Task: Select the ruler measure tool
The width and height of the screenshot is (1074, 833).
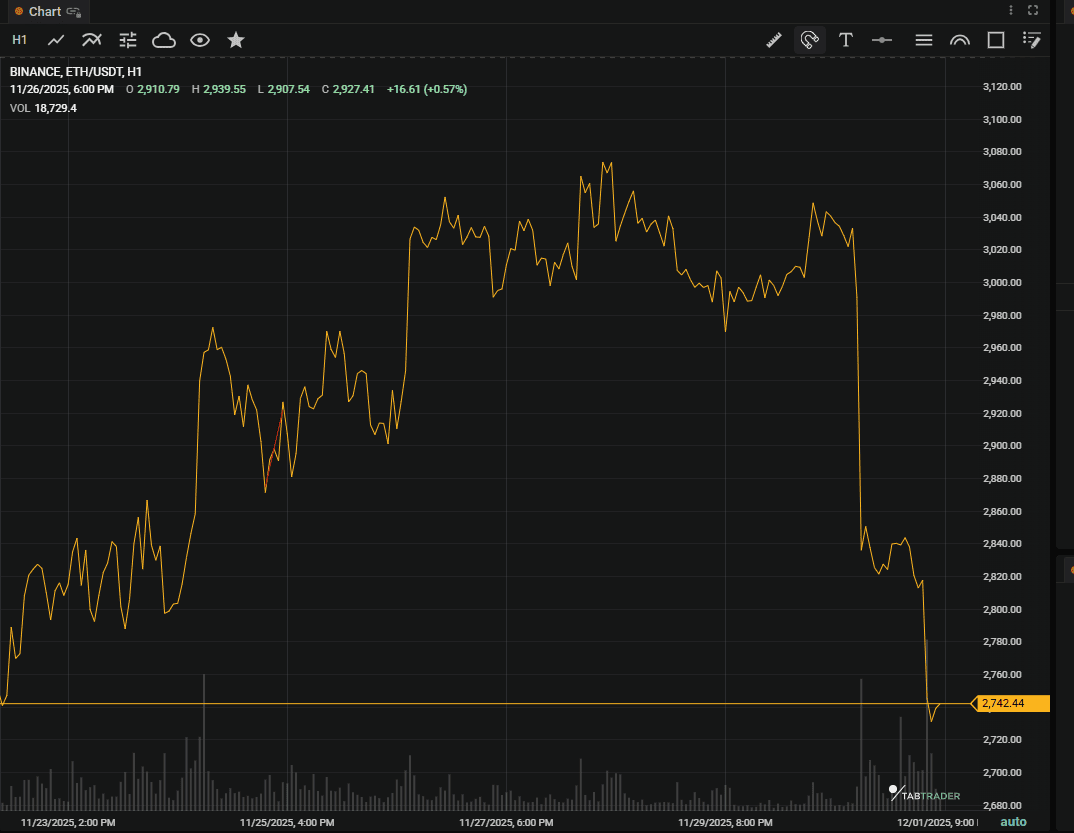Action: coord(774,40)
